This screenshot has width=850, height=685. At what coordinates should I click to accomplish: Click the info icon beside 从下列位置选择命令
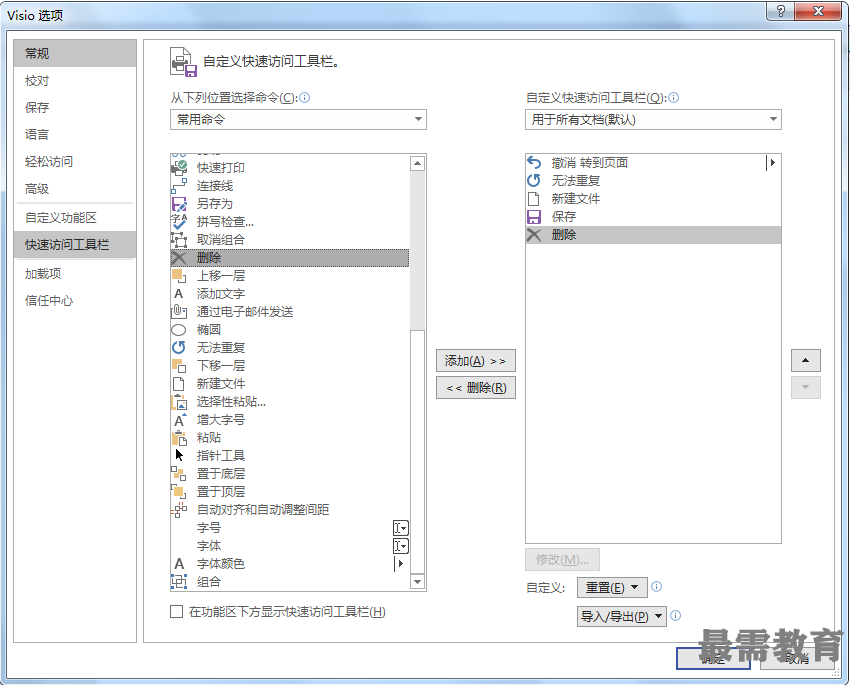[305, 98]
